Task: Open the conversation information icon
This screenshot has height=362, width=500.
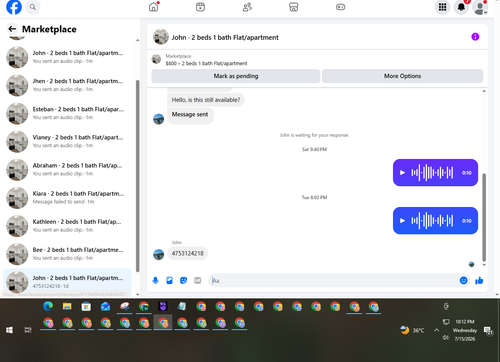Action: (475, 37)
